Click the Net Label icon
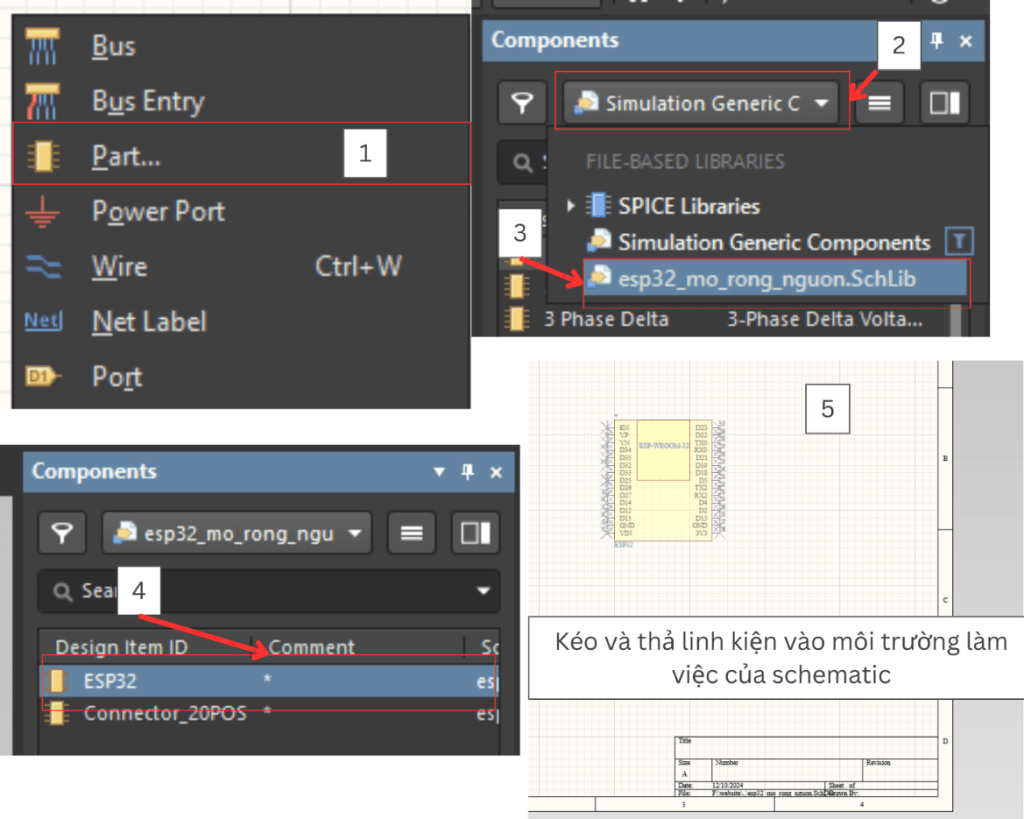 pyautogui.click(x=42, y=322)
